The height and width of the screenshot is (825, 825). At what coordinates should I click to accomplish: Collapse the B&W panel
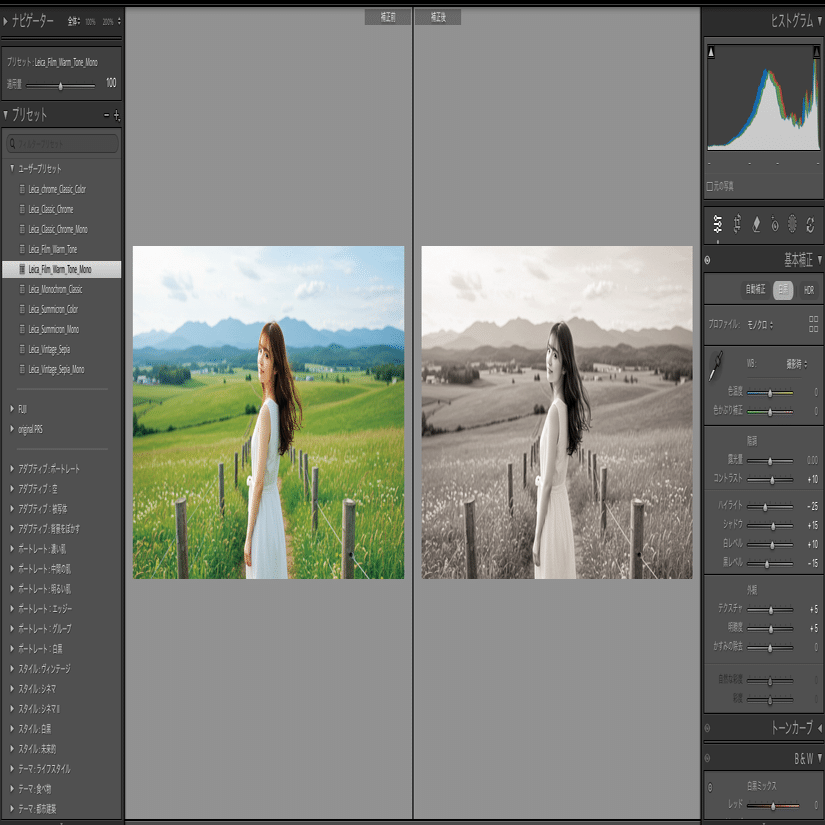point(819,758)
